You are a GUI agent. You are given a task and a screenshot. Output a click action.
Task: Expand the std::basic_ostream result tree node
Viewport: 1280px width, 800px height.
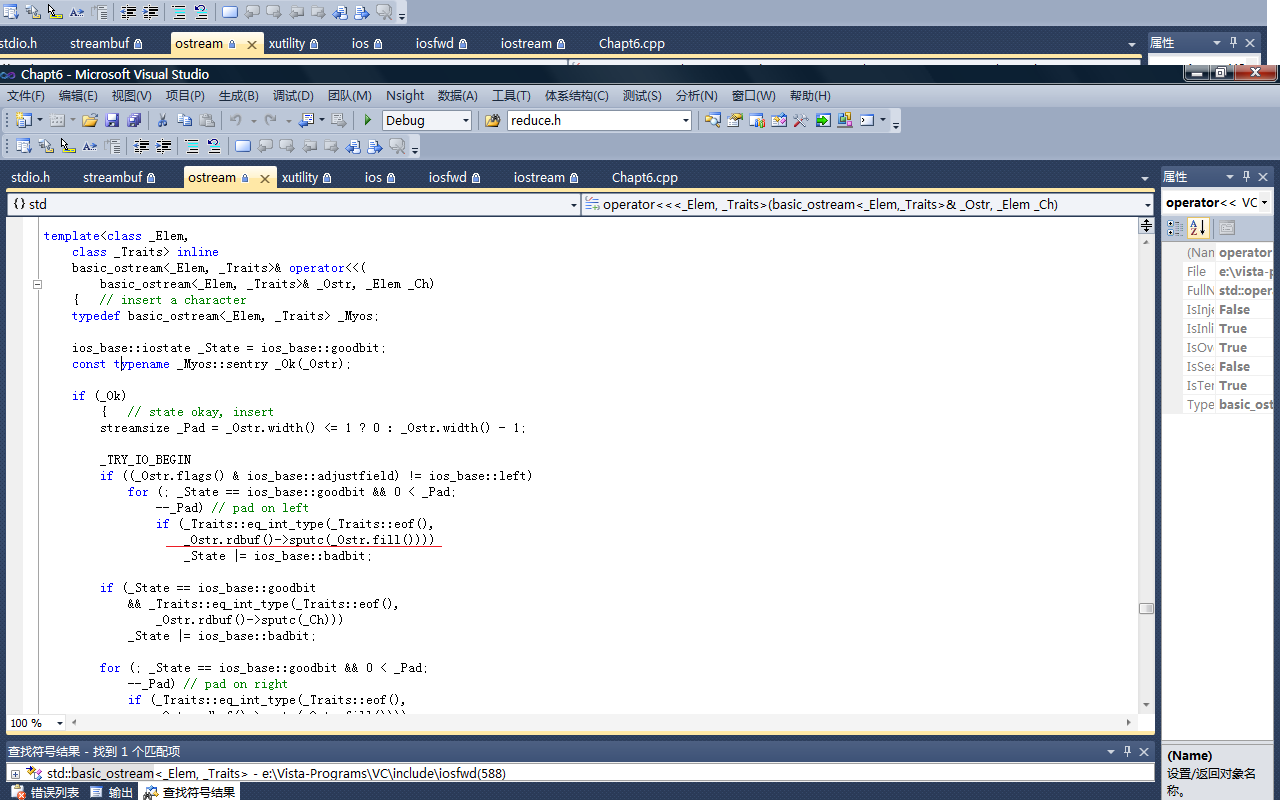point(15,773)
